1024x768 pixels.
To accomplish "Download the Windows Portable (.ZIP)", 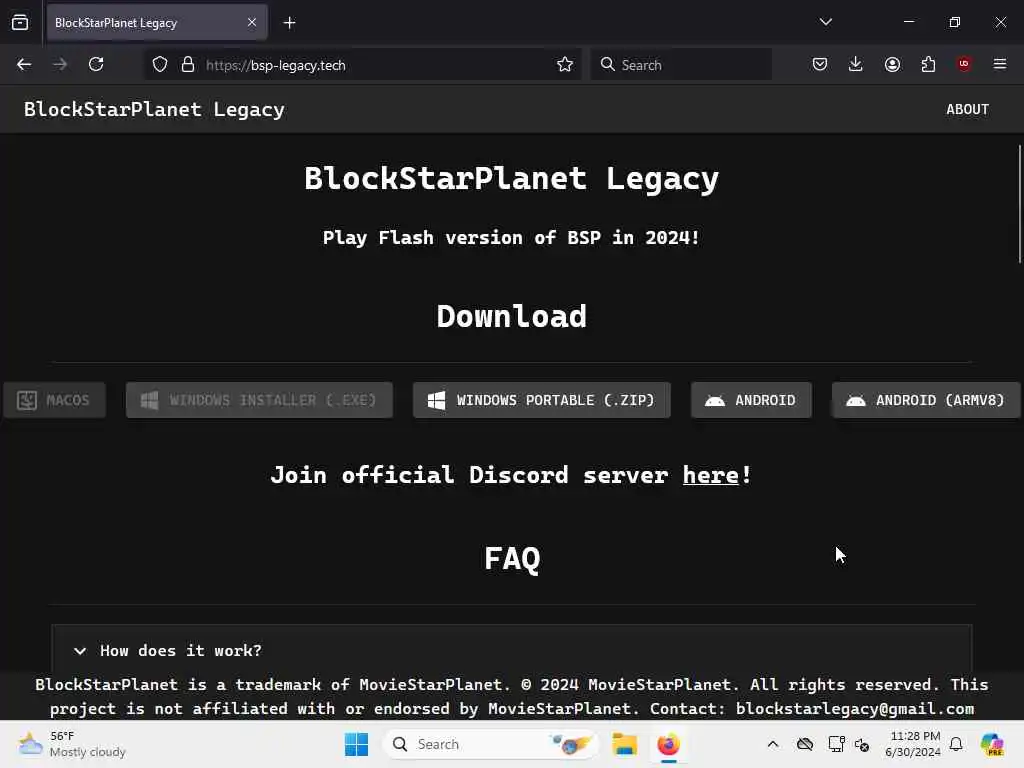I will [x=541, y=400].
